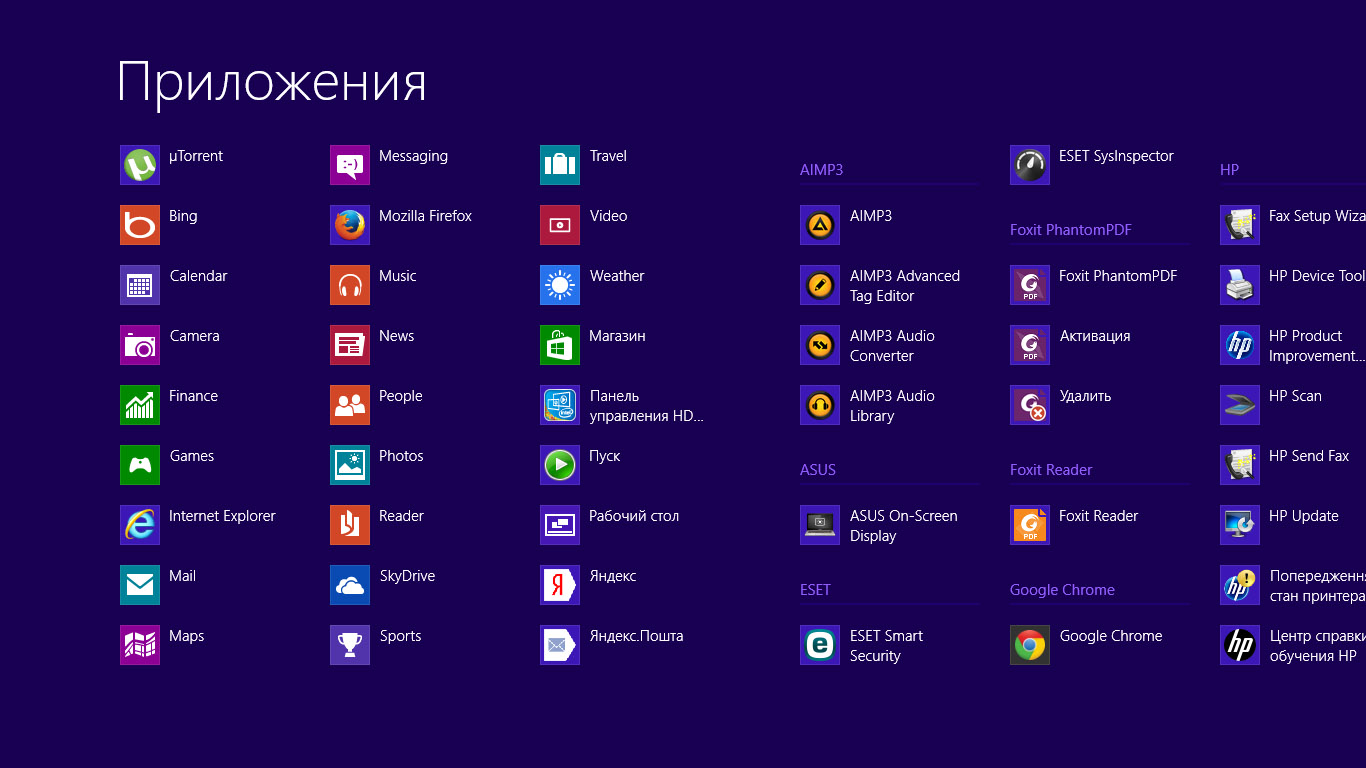Screen dimensions: 1366x768
Task: Click the ESET Smart Security label
Action: 886,646
